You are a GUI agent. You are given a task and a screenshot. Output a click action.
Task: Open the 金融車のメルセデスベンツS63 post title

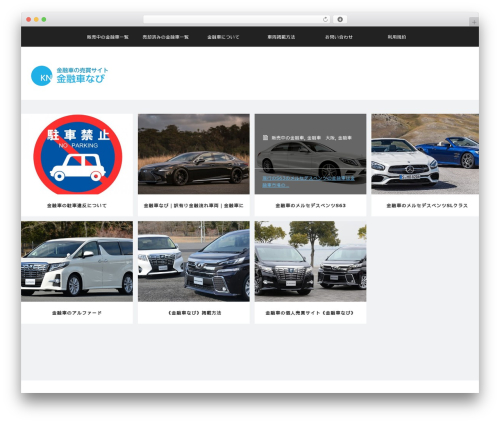click(310, 206)
